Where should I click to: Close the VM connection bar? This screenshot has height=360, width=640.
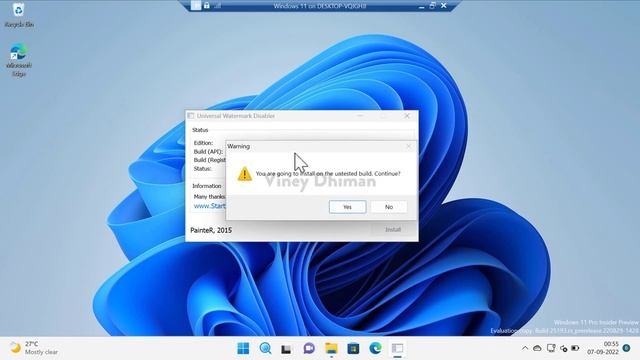pos(444,6)
